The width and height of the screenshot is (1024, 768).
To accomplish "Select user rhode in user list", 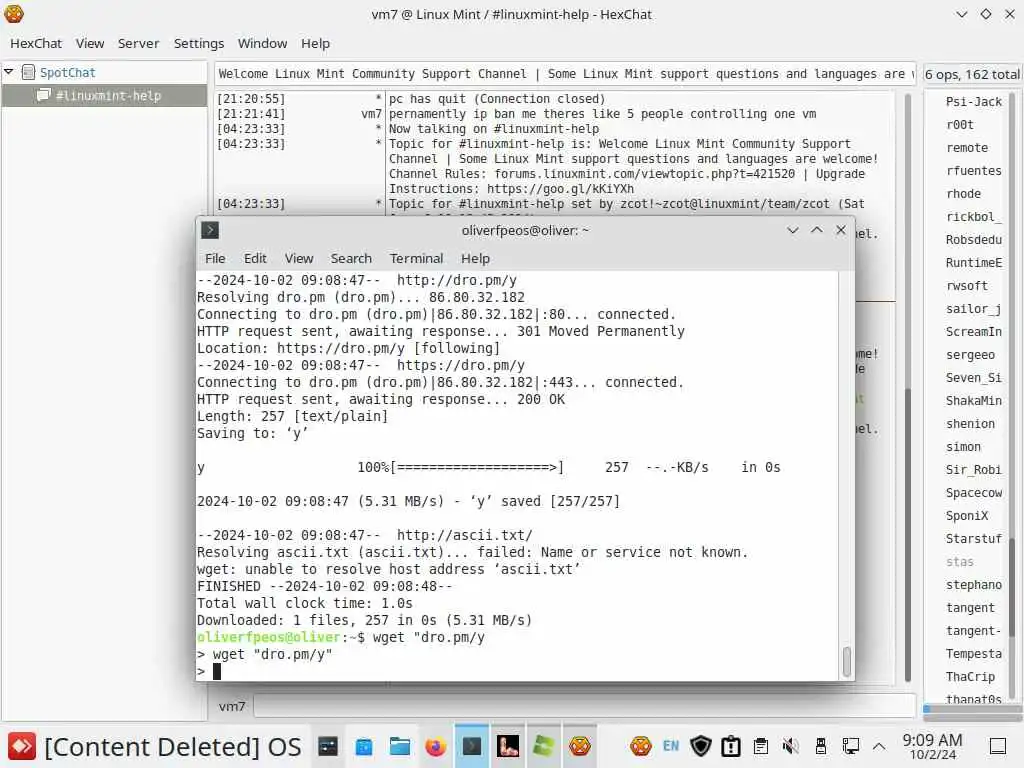I will pos(963,193).
